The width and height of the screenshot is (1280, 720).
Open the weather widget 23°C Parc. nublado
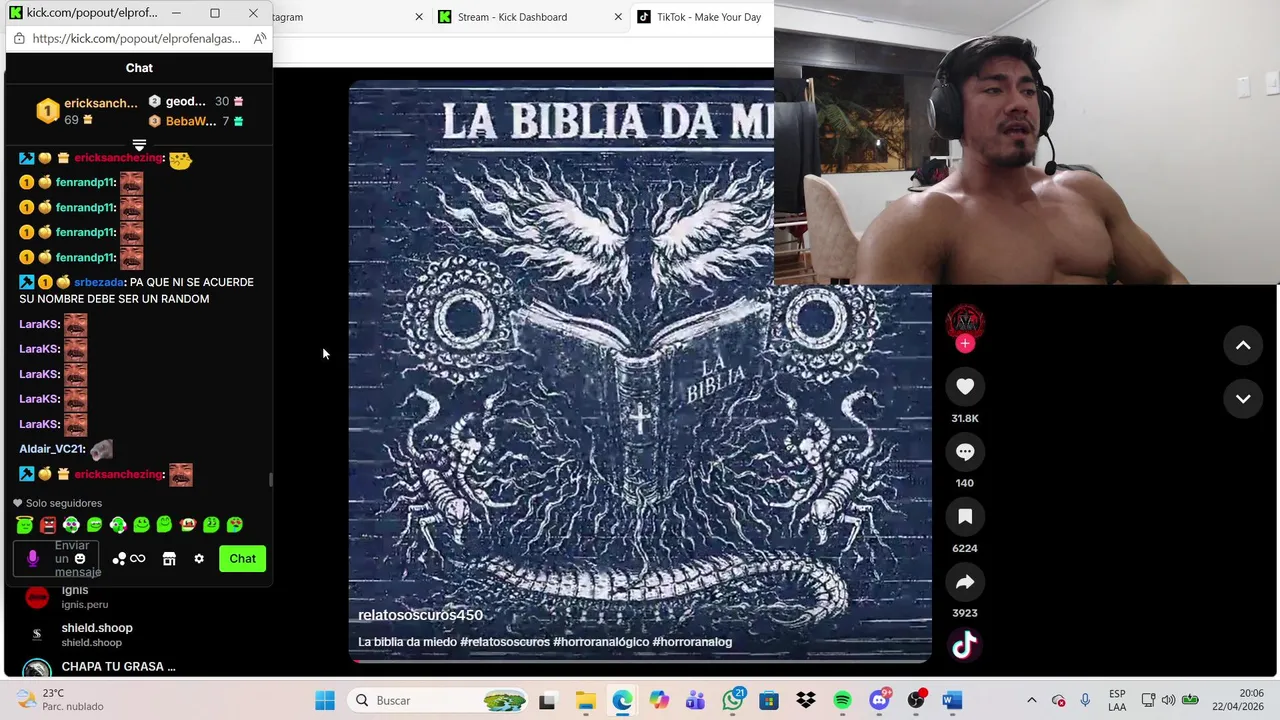(x=60, y=700)
